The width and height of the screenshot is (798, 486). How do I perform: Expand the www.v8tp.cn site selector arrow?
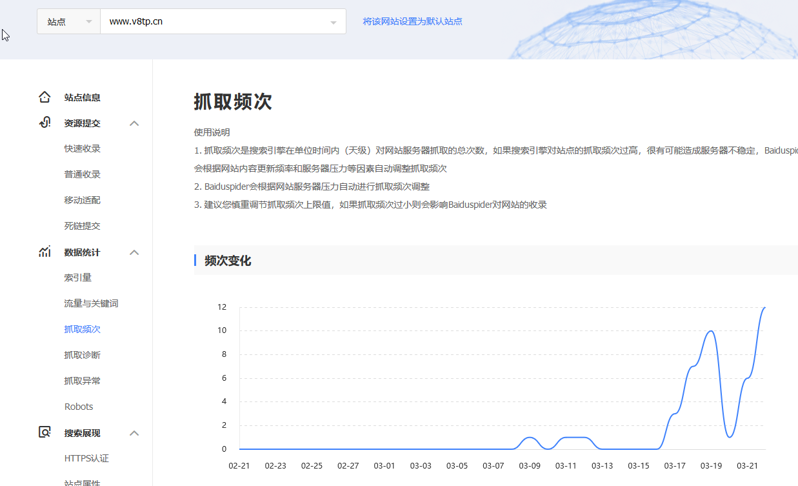tap(333, 22)
